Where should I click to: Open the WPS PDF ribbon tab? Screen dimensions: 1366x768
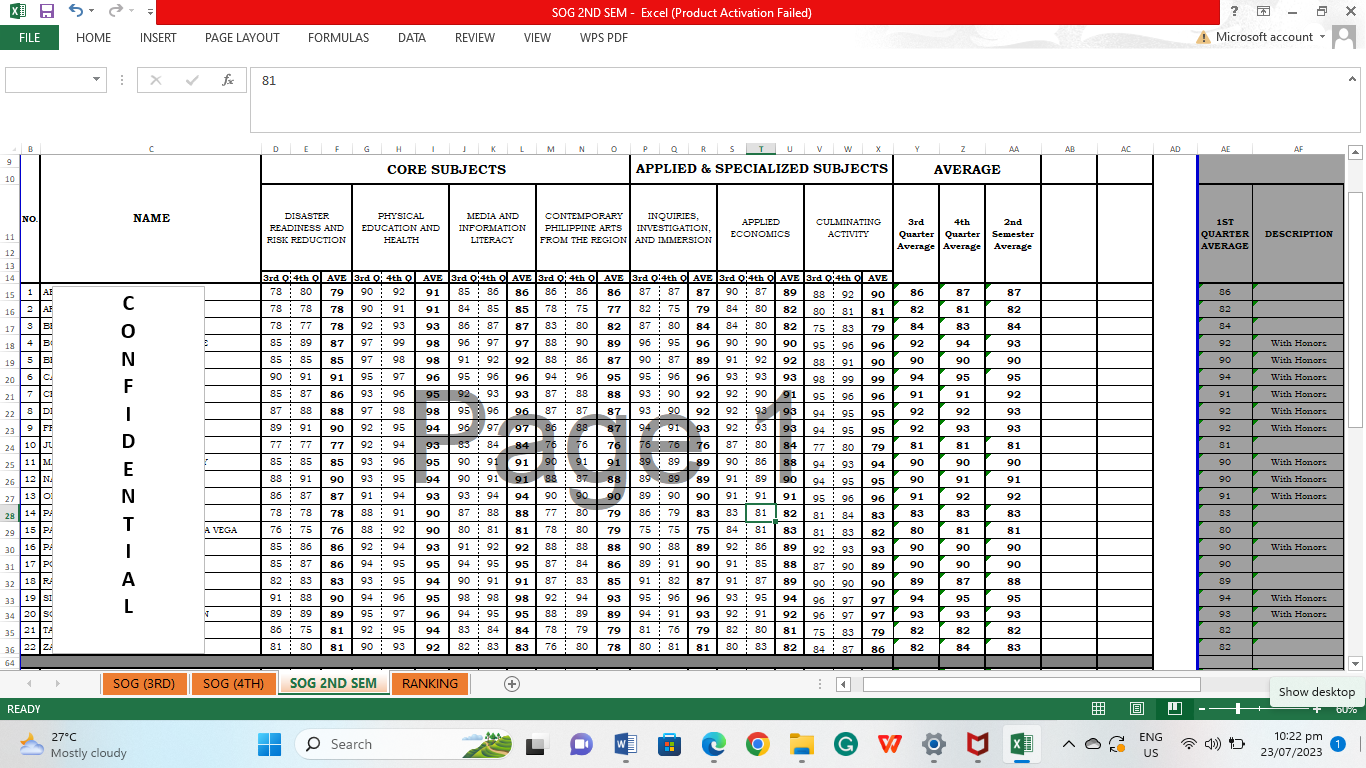[x=604, y=37]
